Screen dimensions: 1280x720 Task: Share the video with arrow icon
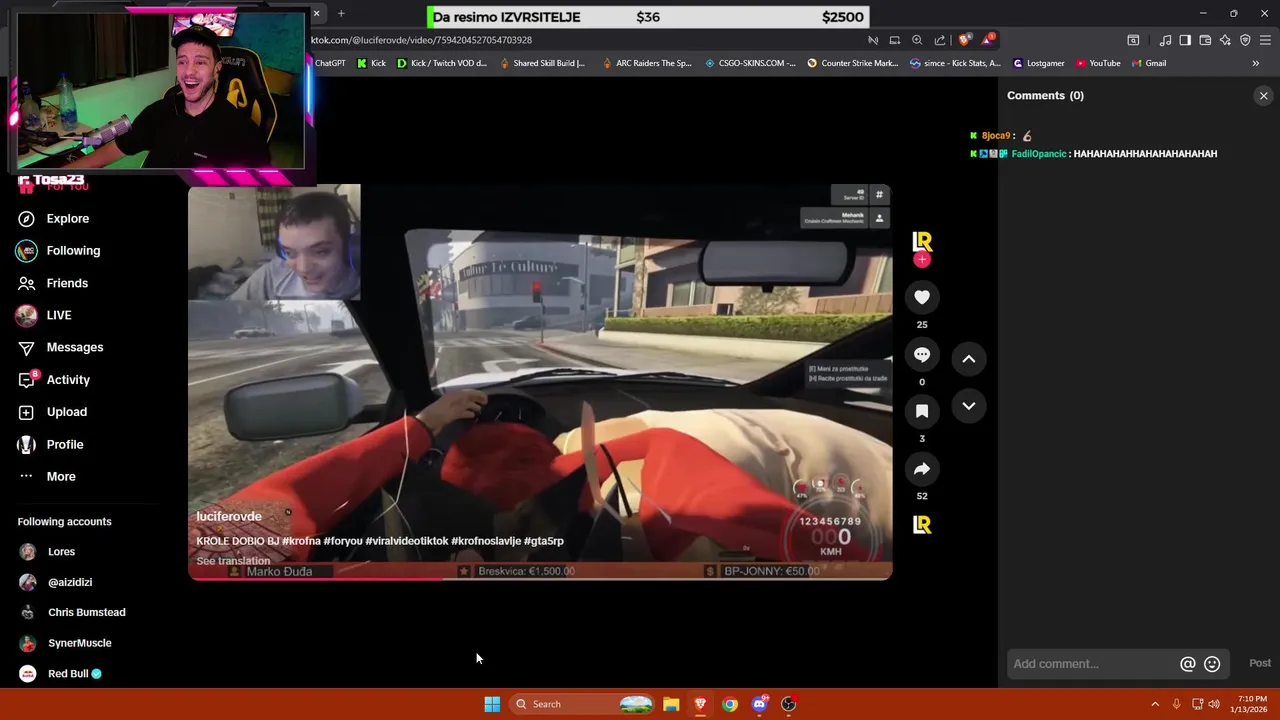pyautogui.click(x=922, y=468)
